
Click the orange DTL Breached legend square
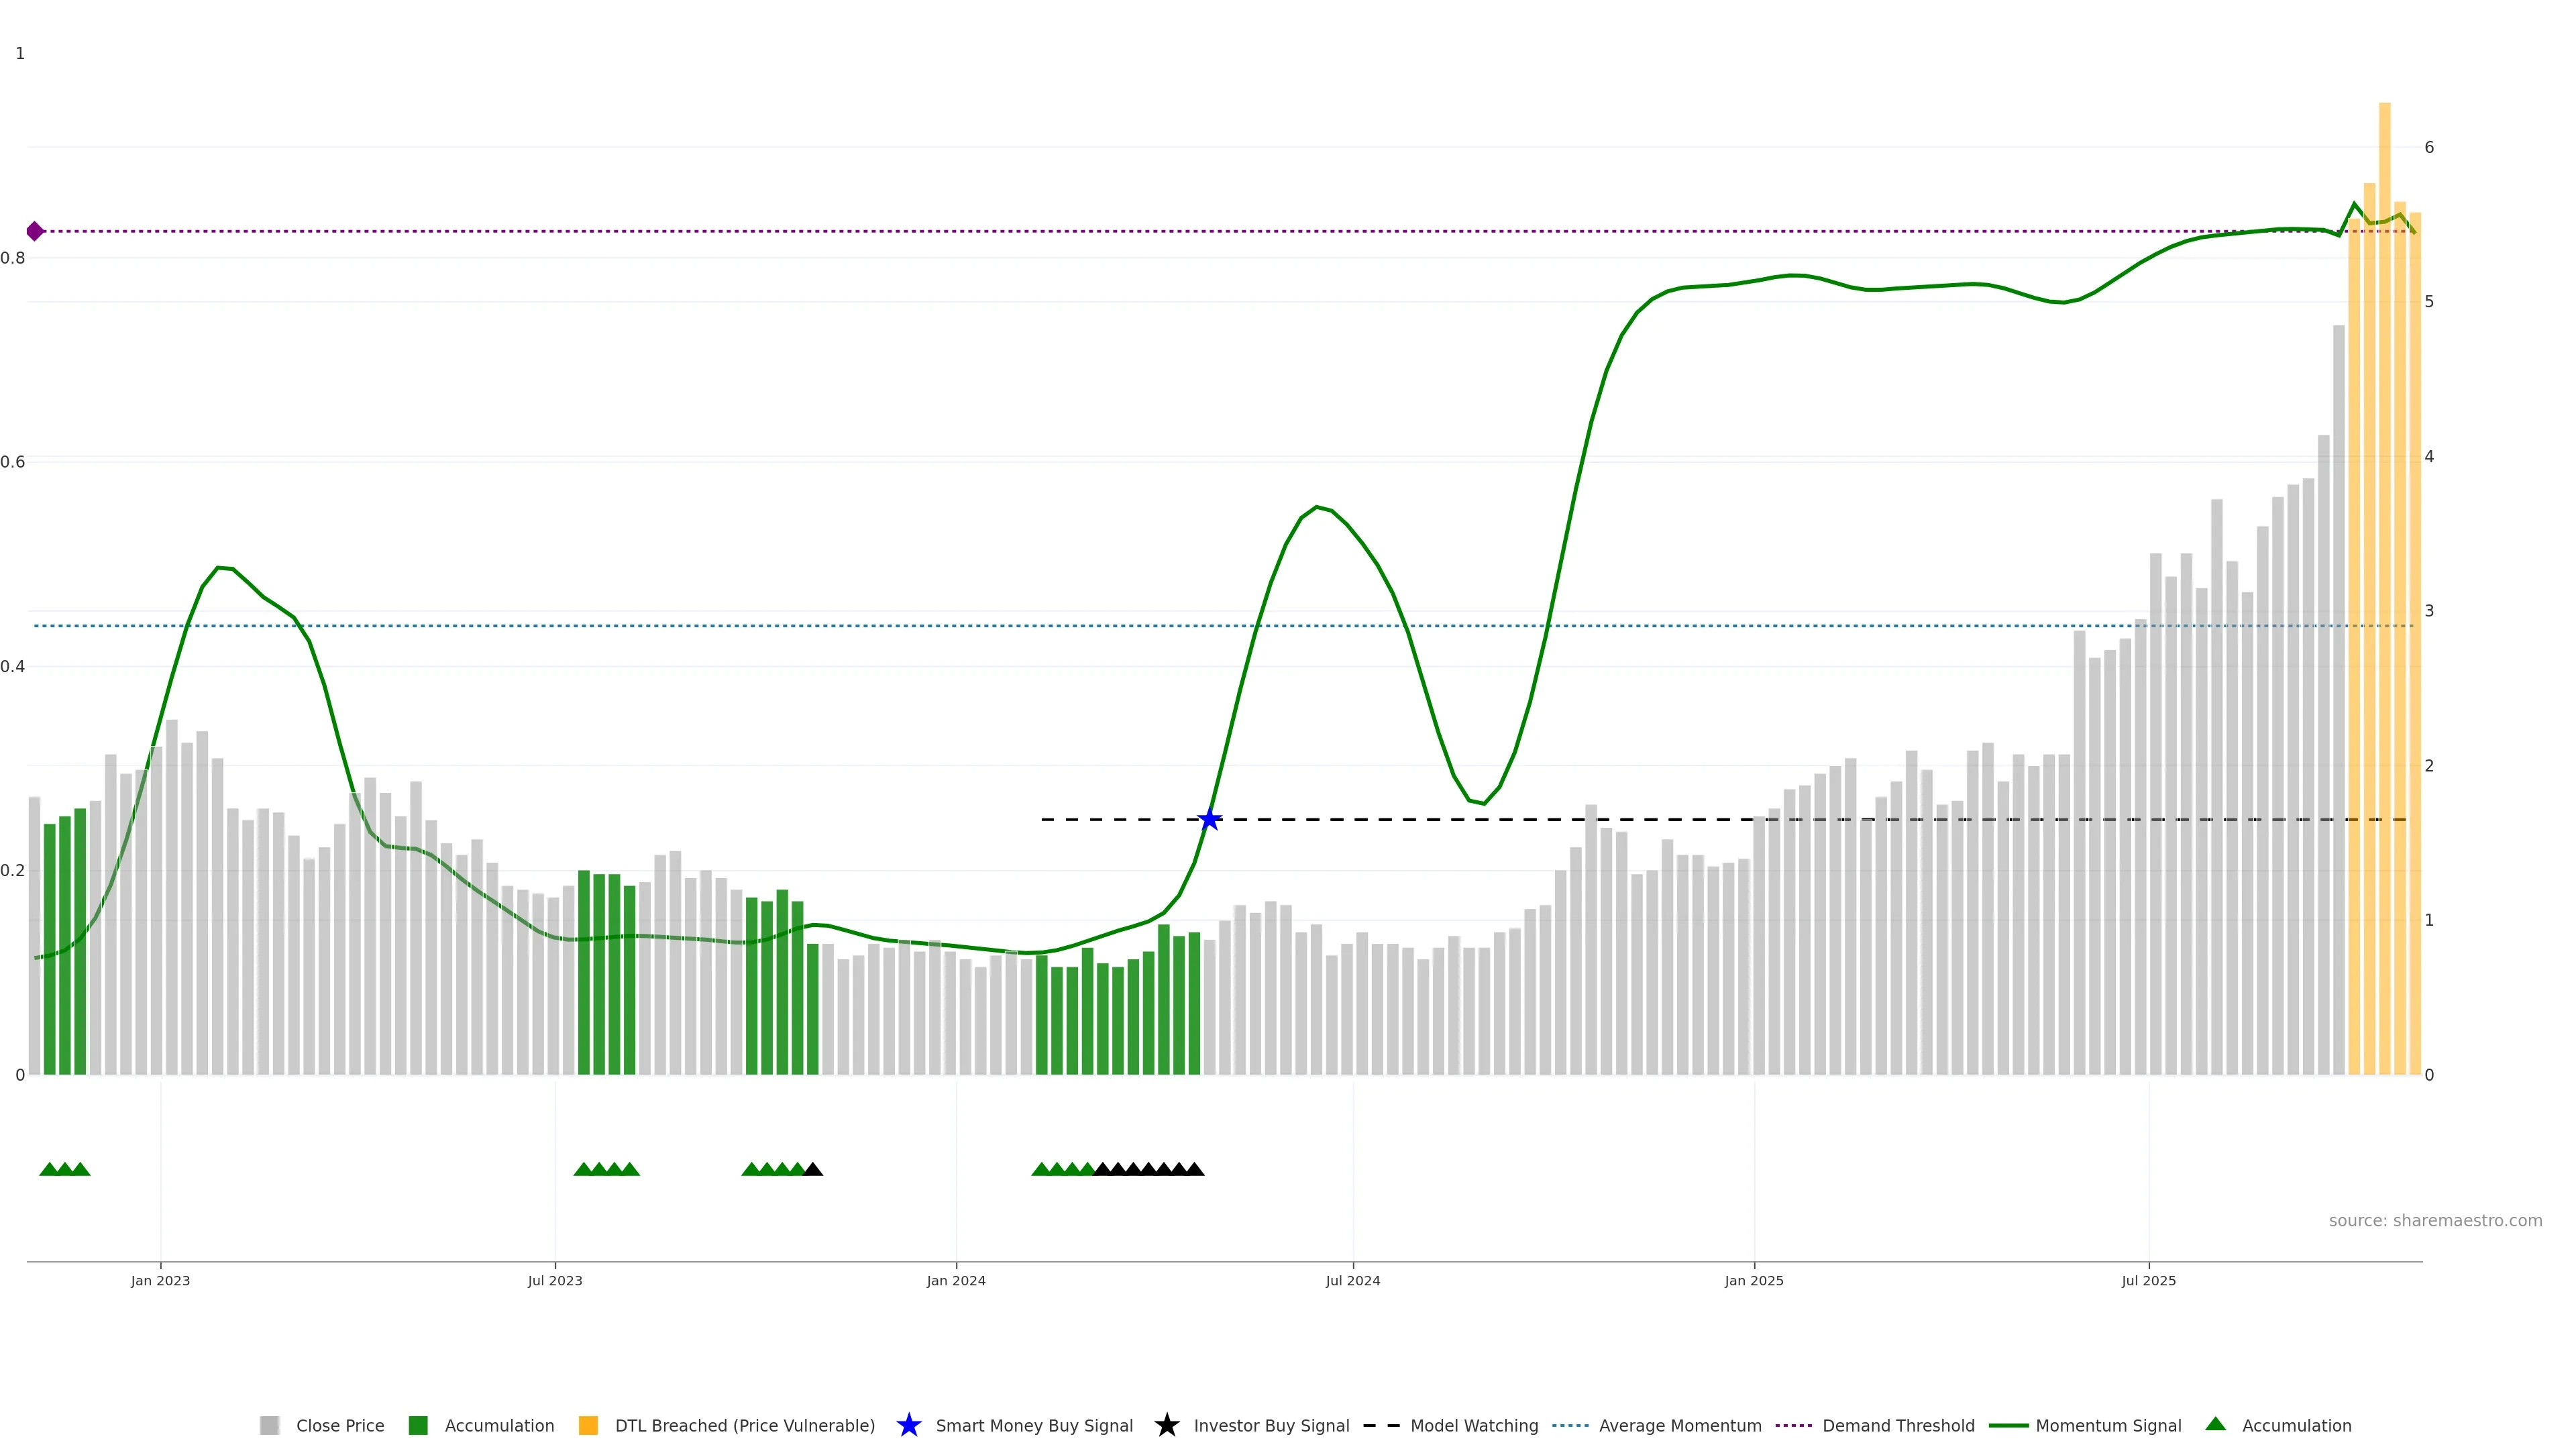pos(588,1425)
